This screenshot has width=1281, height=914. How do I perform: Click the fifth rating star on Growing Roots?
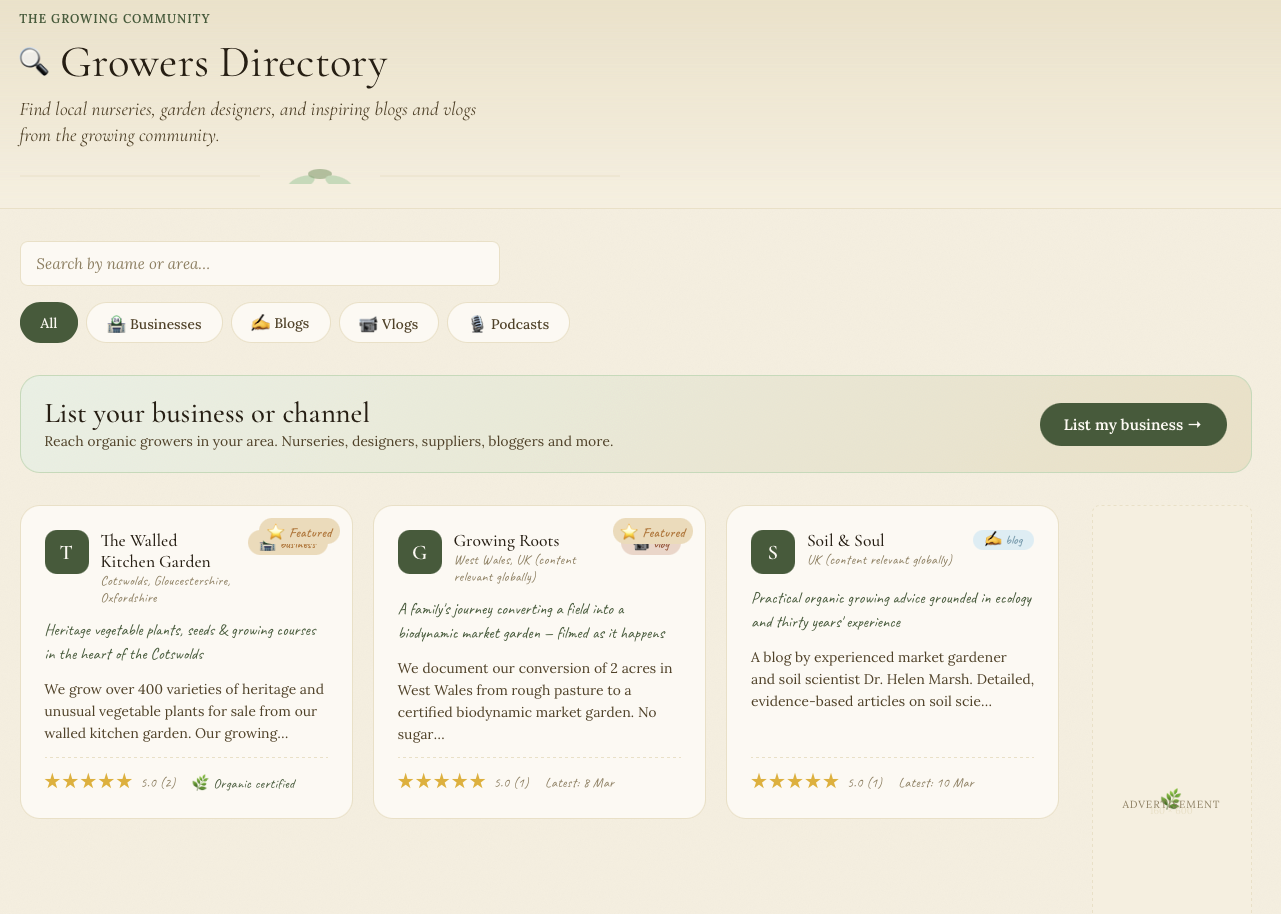477,780
